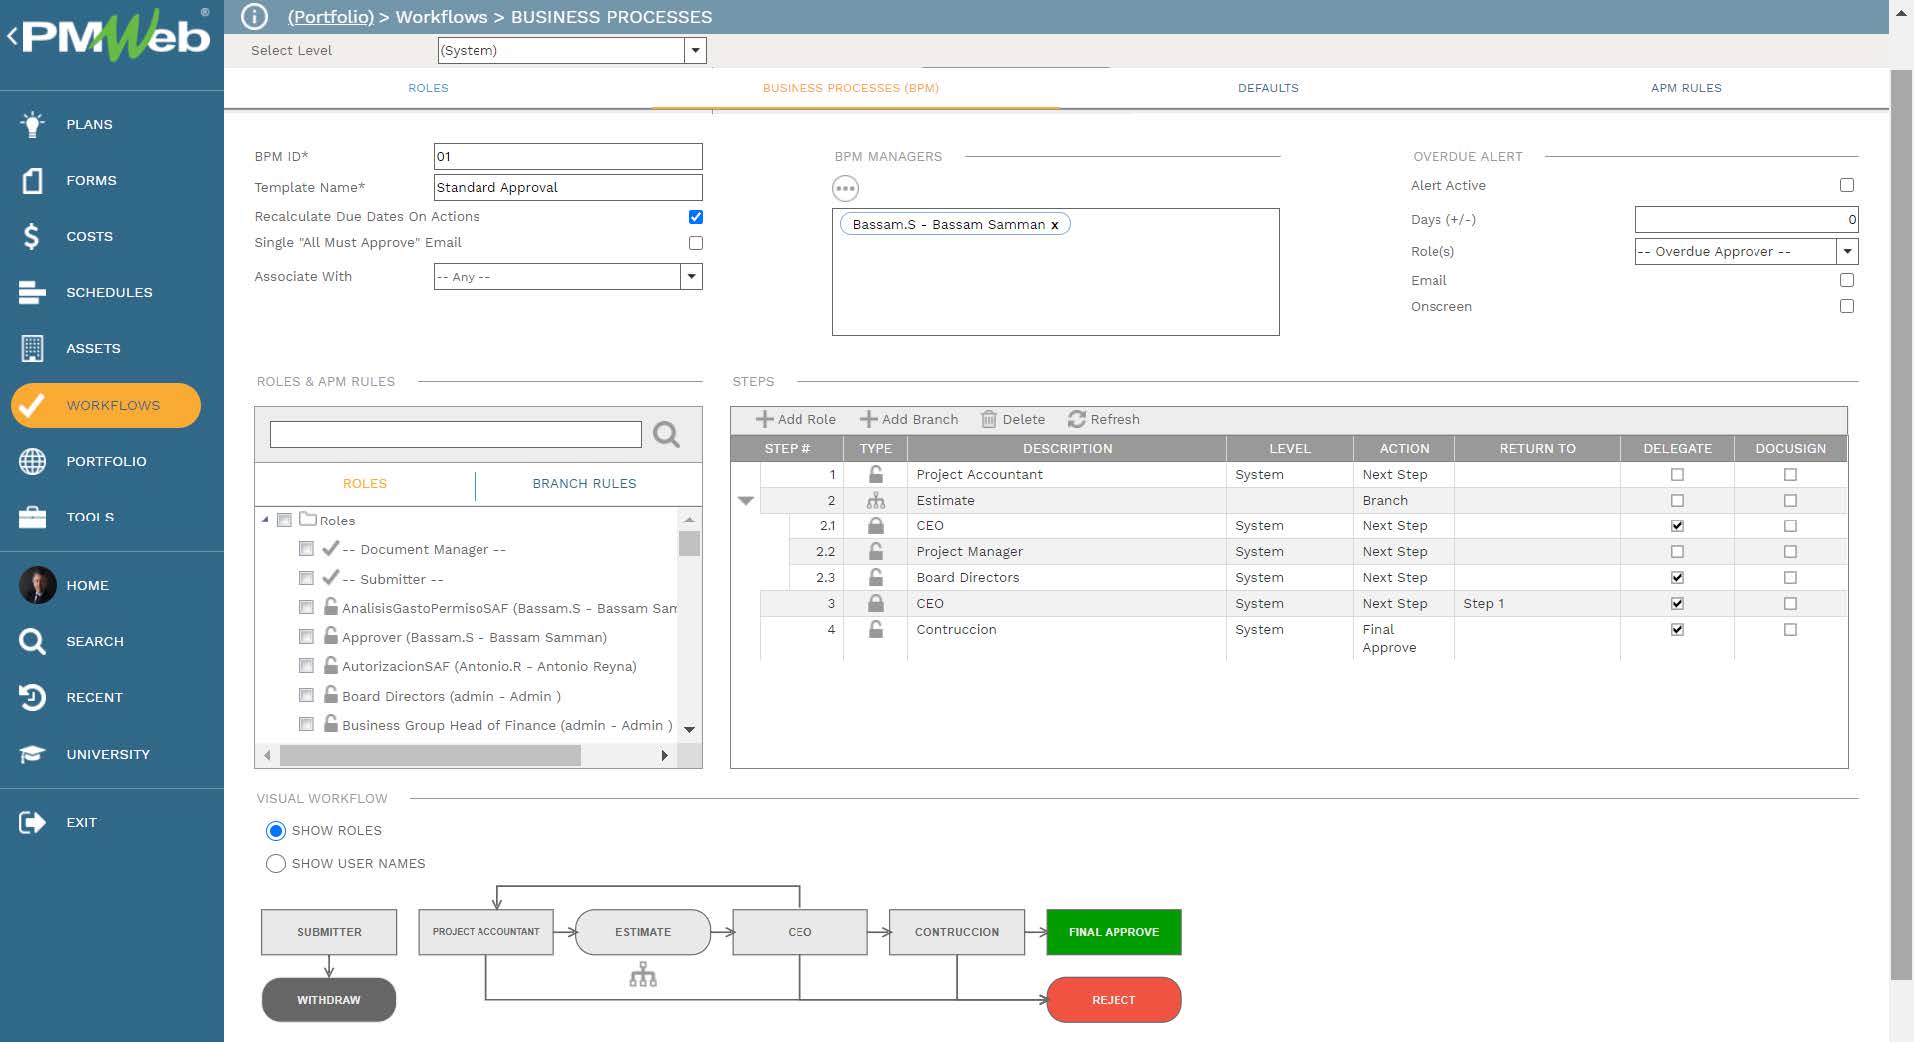Open the BPM Managers ellipsis picker
This screenshot has height=1042, width=1914.
coord(845,188)
